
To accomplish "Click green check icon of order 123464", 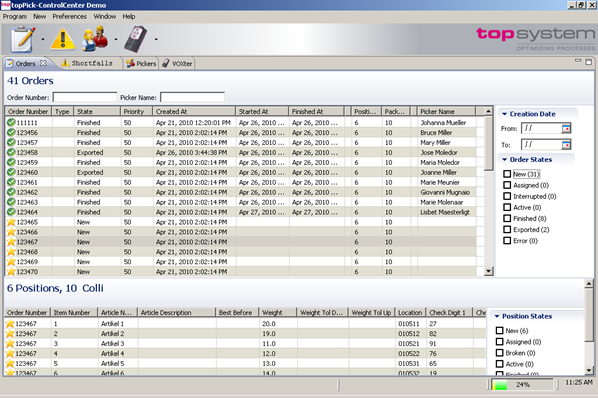I will tap(11, 212).
